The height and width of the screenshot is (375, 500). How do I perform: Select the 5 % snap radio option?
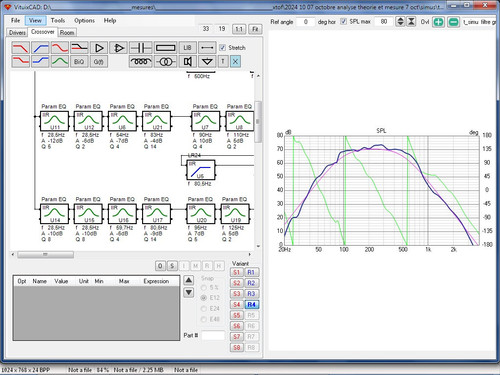pyautogui.click(x=204, y=287)
